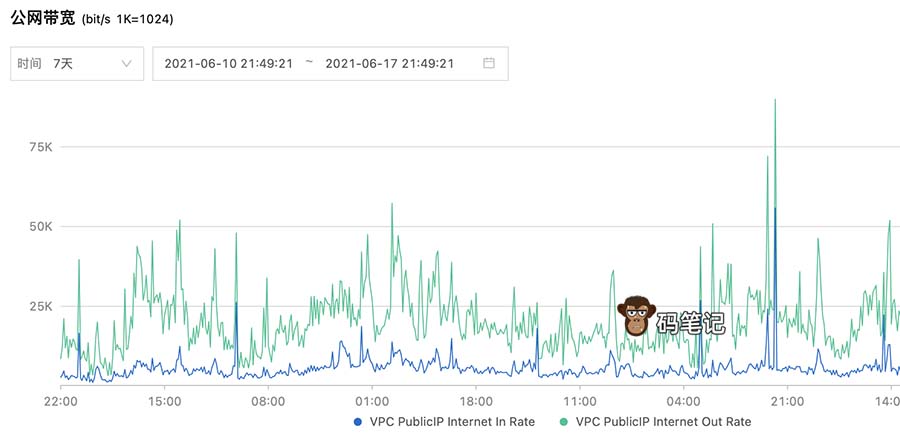The image size is (900, 436).
Task: Open the 时间 label of the time selector
Action: (29, 63)
